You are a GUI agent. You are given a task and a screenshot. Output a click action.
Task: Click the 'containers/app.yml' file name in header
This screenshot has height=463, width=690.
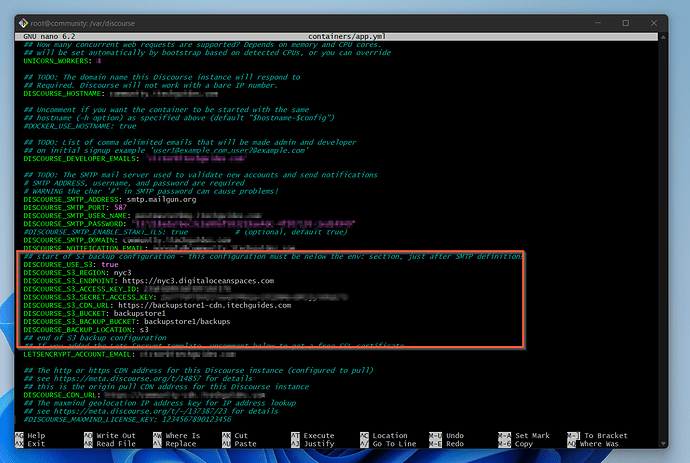click(347, 37)
